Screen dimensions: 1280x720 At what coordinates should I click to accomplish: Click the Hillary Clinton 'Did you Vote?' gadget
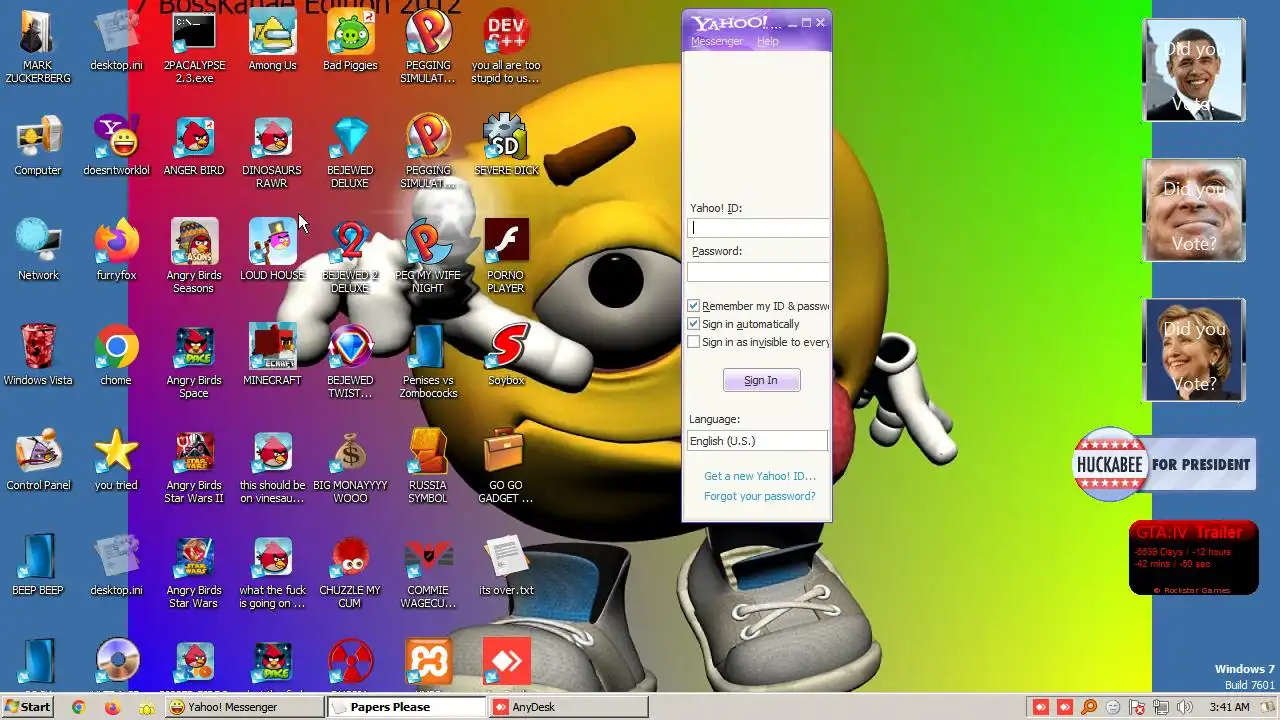[1194, 350]
